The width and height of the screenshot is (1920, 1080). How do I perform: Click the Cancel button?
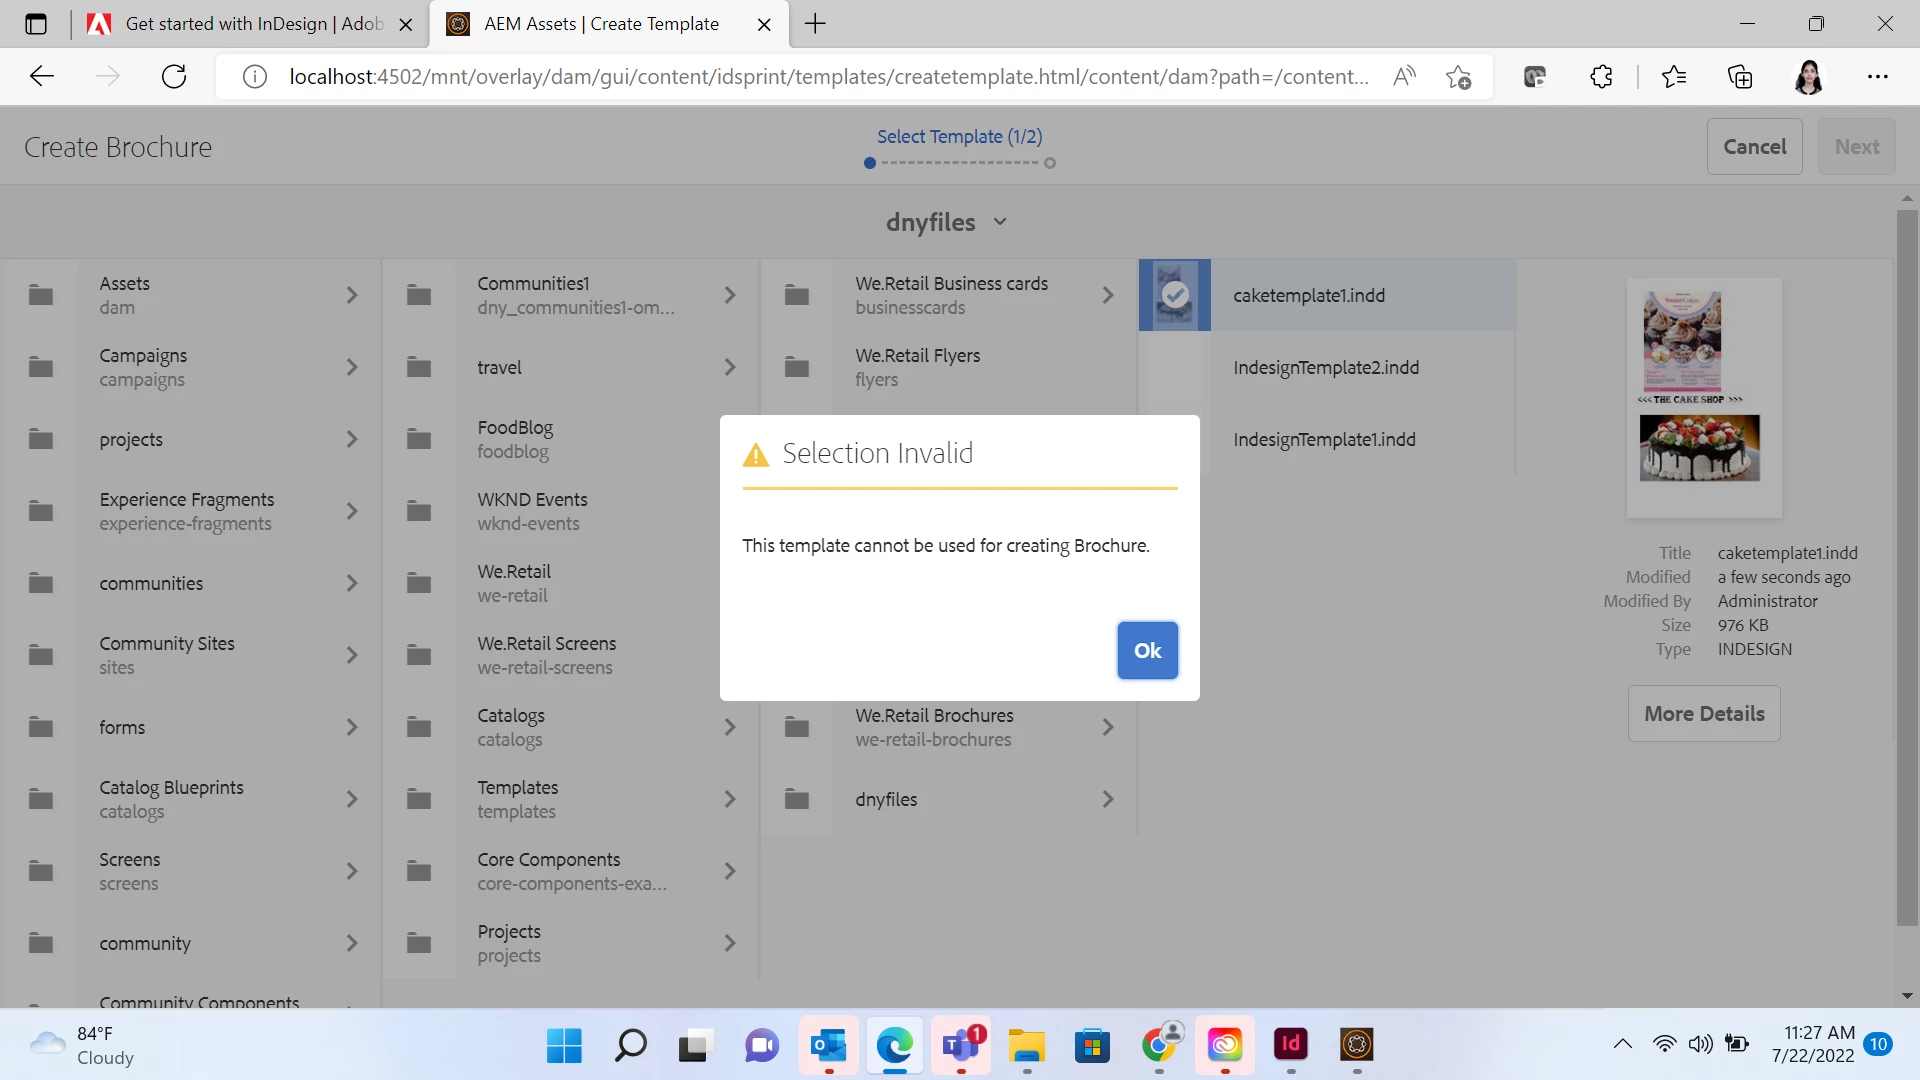click(1754, 147)
